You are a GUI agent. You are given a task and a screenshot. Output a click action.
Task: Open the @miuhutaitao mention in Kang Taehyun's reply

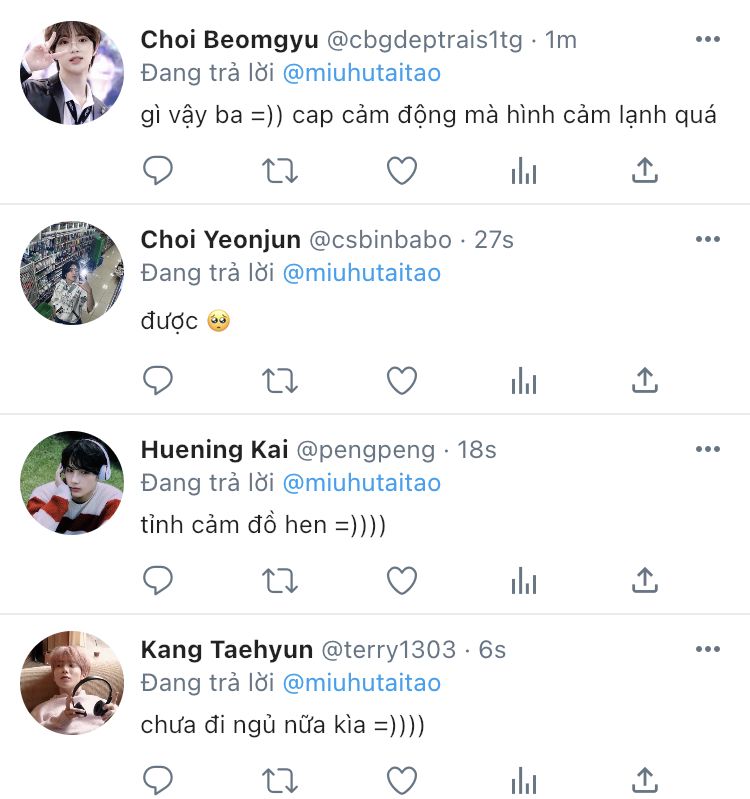click(362, 683)
